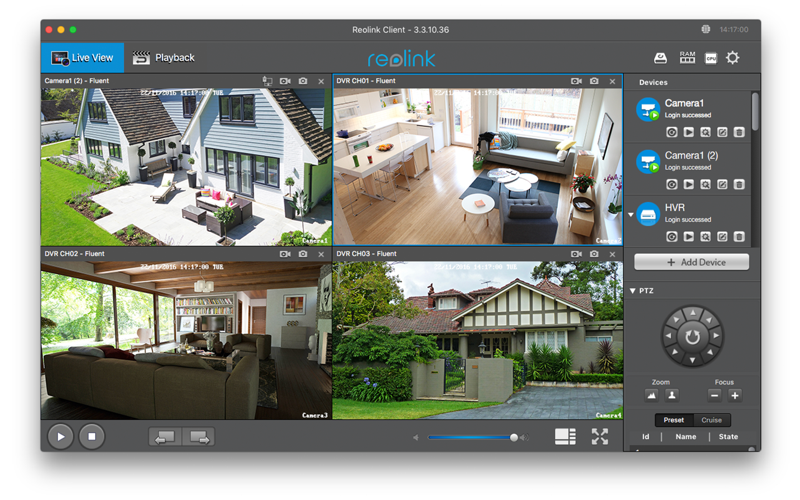Play all live streams

click(x=61, y=437)
